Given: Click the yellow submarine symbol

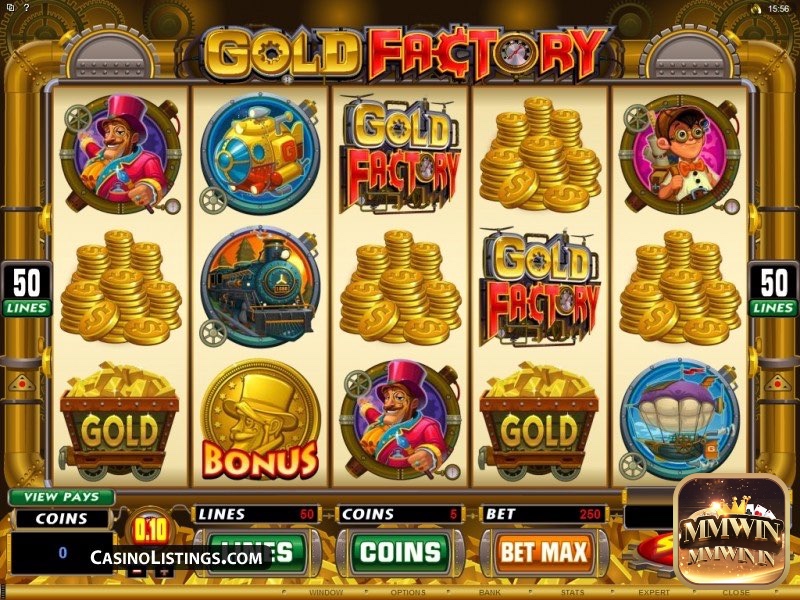Looking at the screenshot, I should pyautogui.click(x=260, y=154).
